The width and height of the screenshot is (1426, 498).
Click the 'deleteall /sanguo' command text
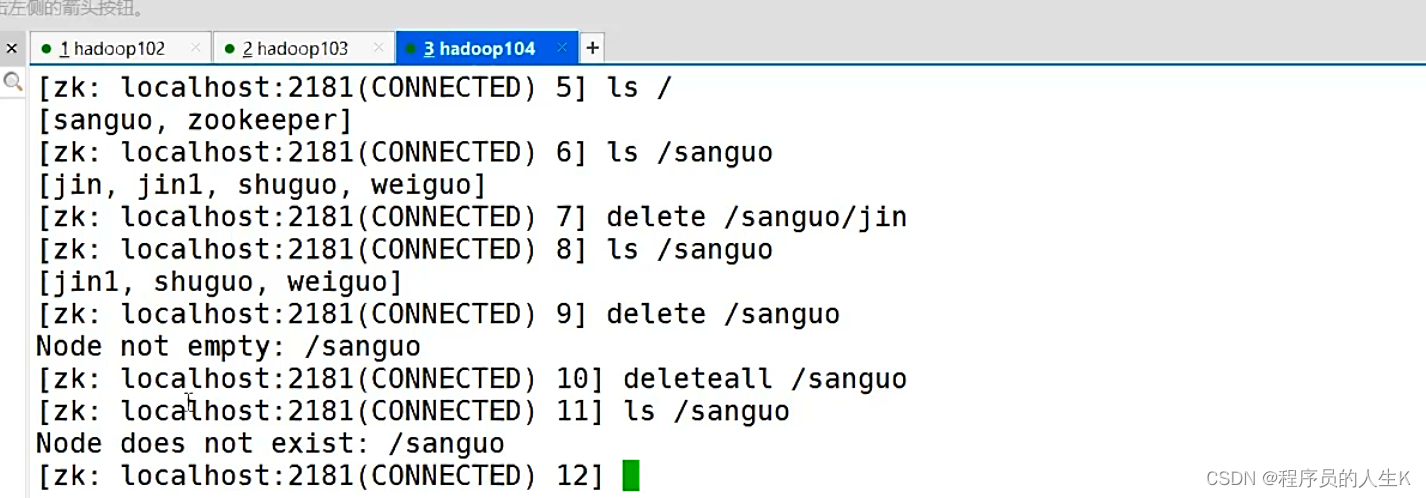[764, 379]
